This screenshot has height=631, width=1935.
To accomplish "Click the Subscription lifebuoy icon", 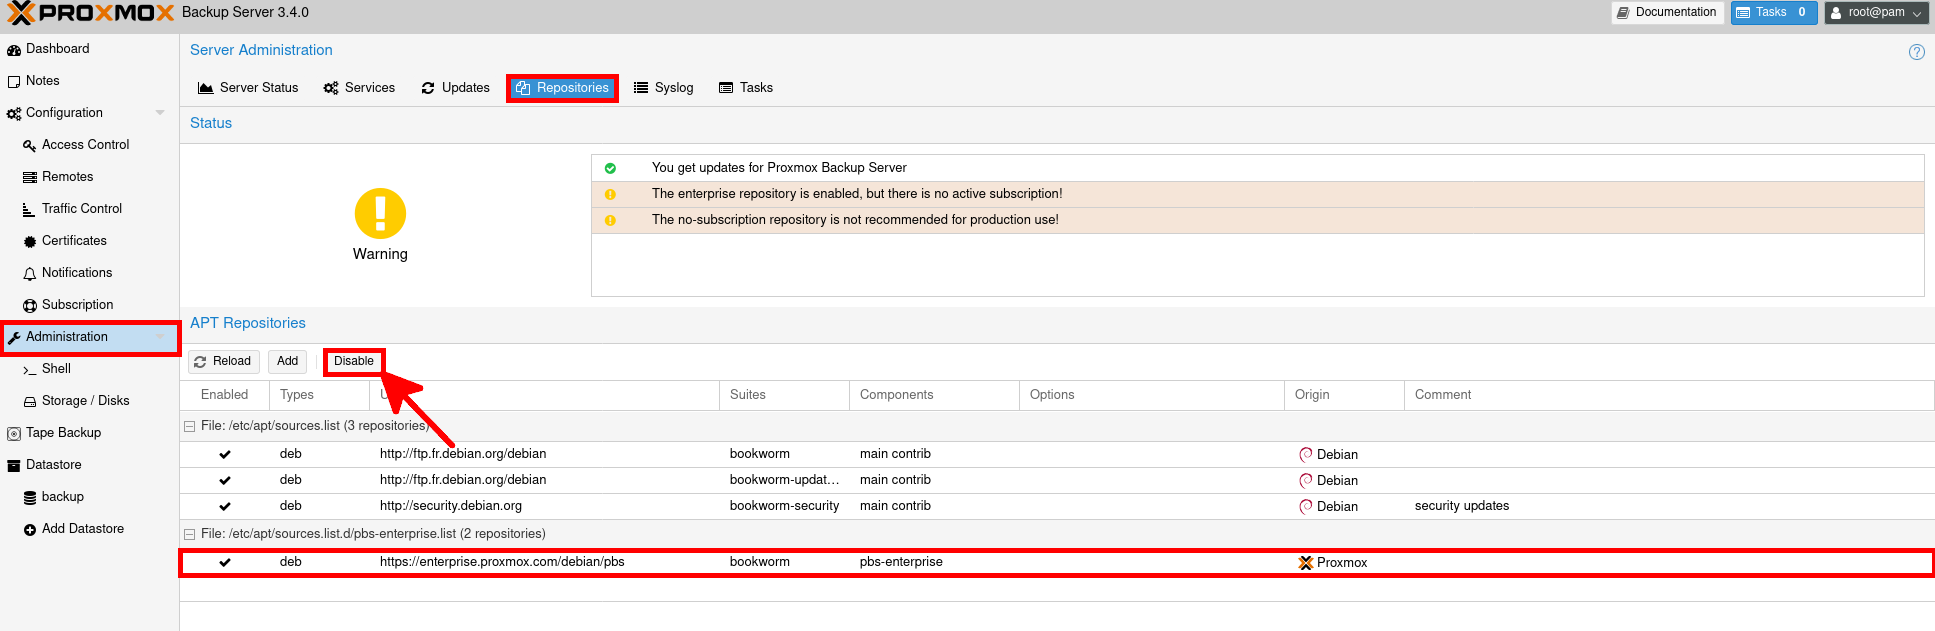I will [30, 305].
